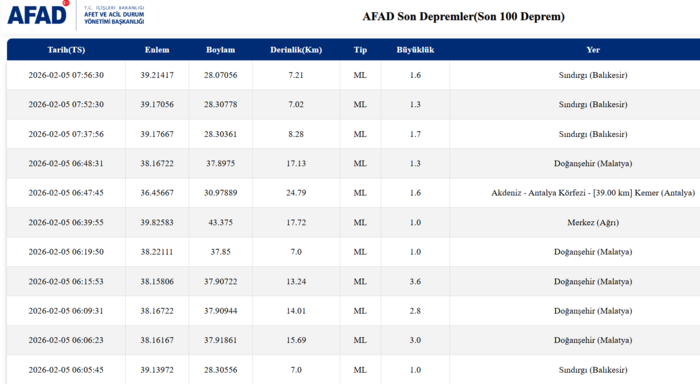
Task: Click magnitude value 1.7
Action: click(x=415, y=134)
